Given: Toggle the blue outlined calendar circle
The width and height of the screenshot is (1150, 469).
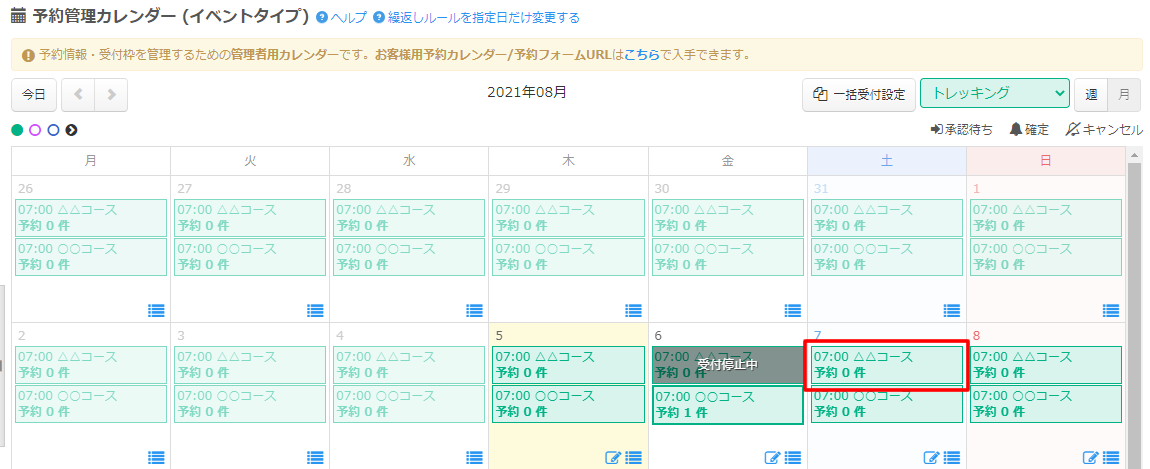Looking at the screenshot, I should 53,130.
